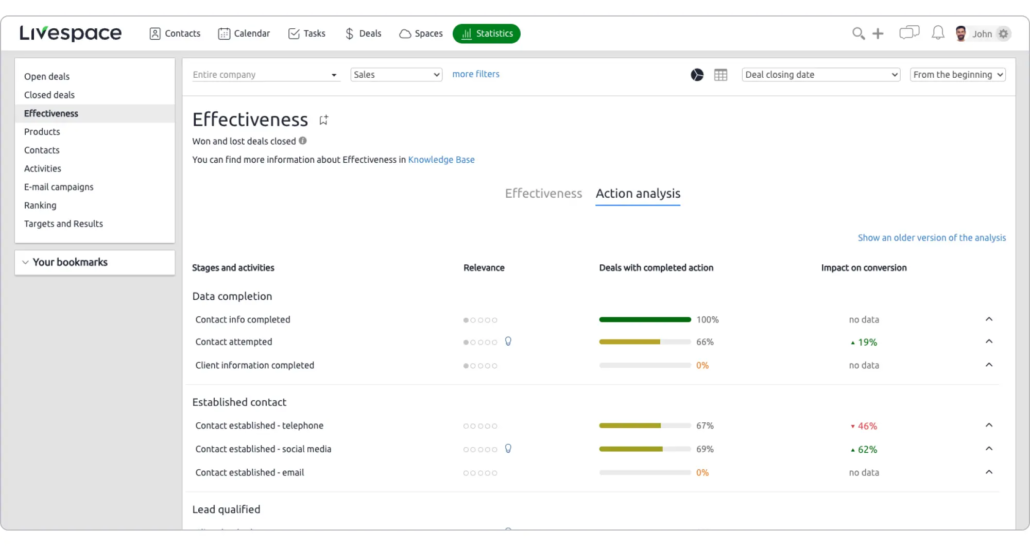1030x546 pixels.
Task: Click the Impact on conversion column header
Action: [864, 267]
